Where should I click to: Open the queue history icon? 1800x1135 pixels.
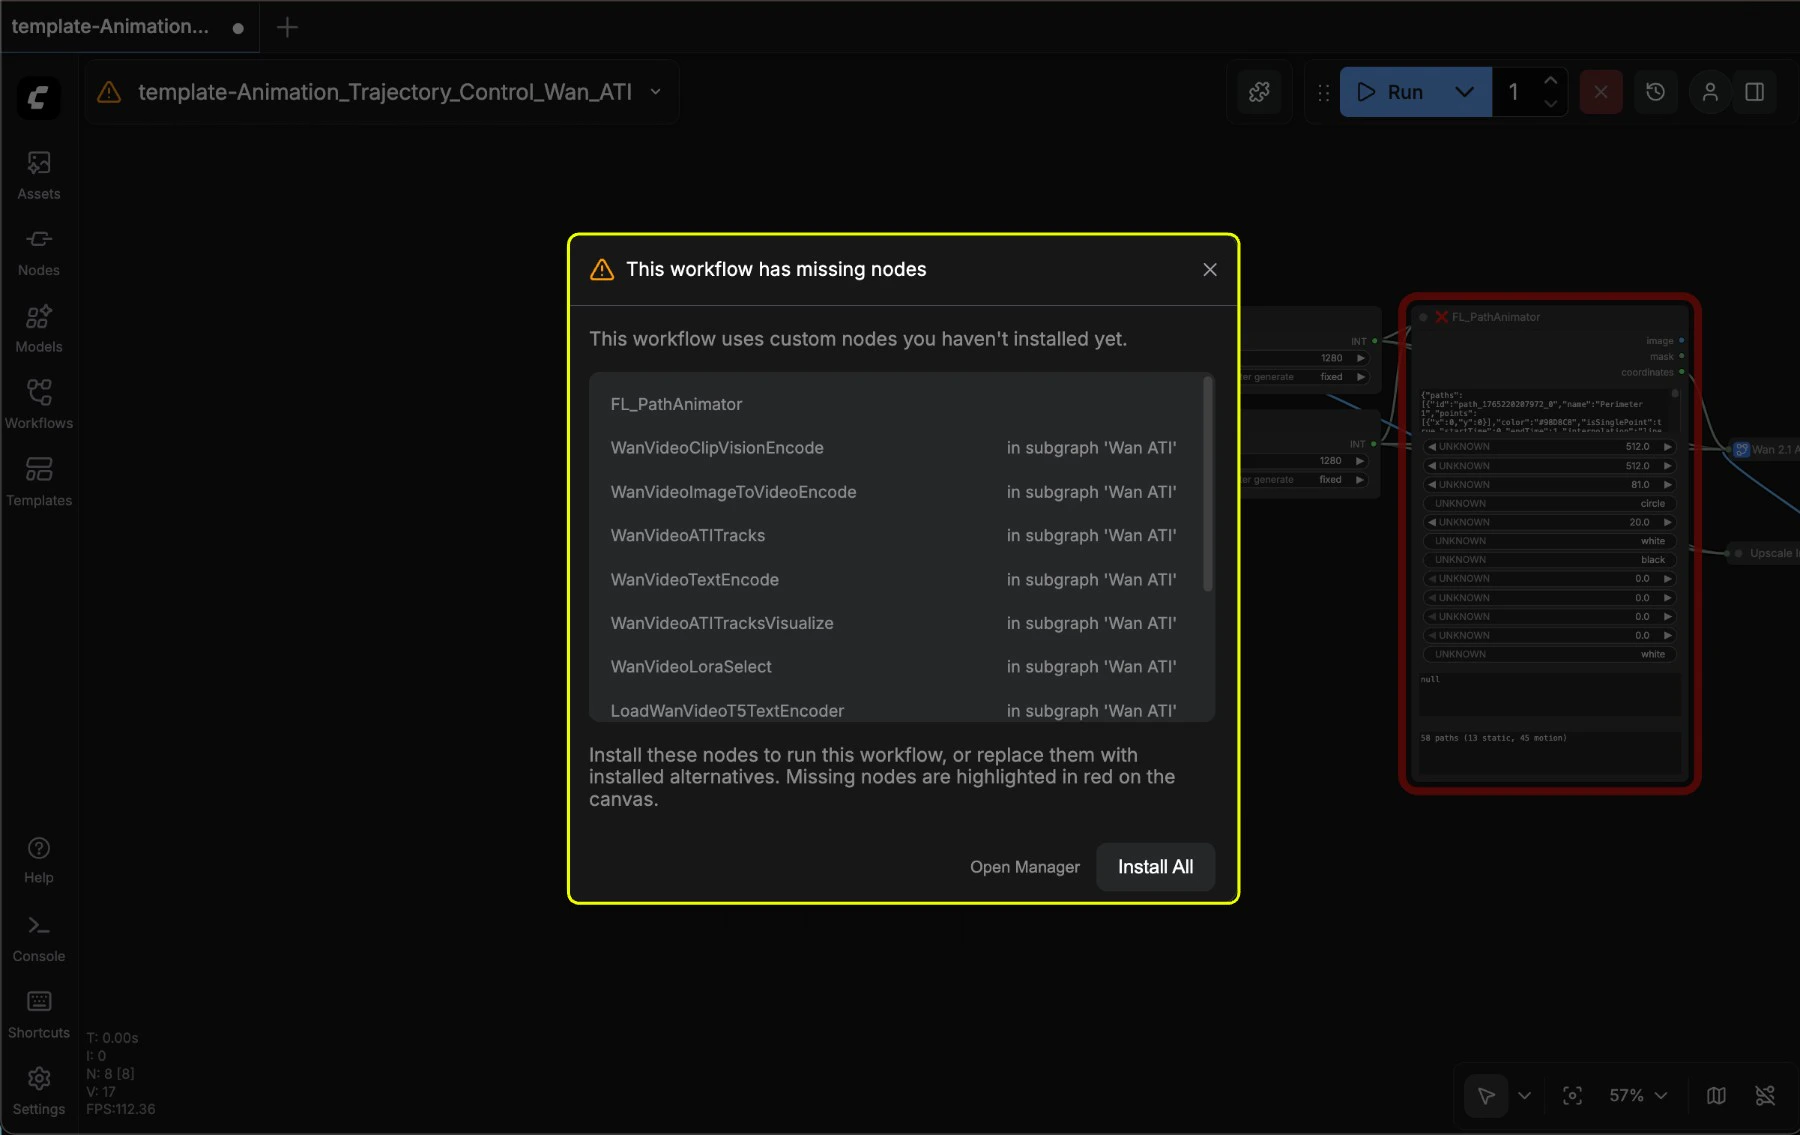click(x=1656, y=92)
